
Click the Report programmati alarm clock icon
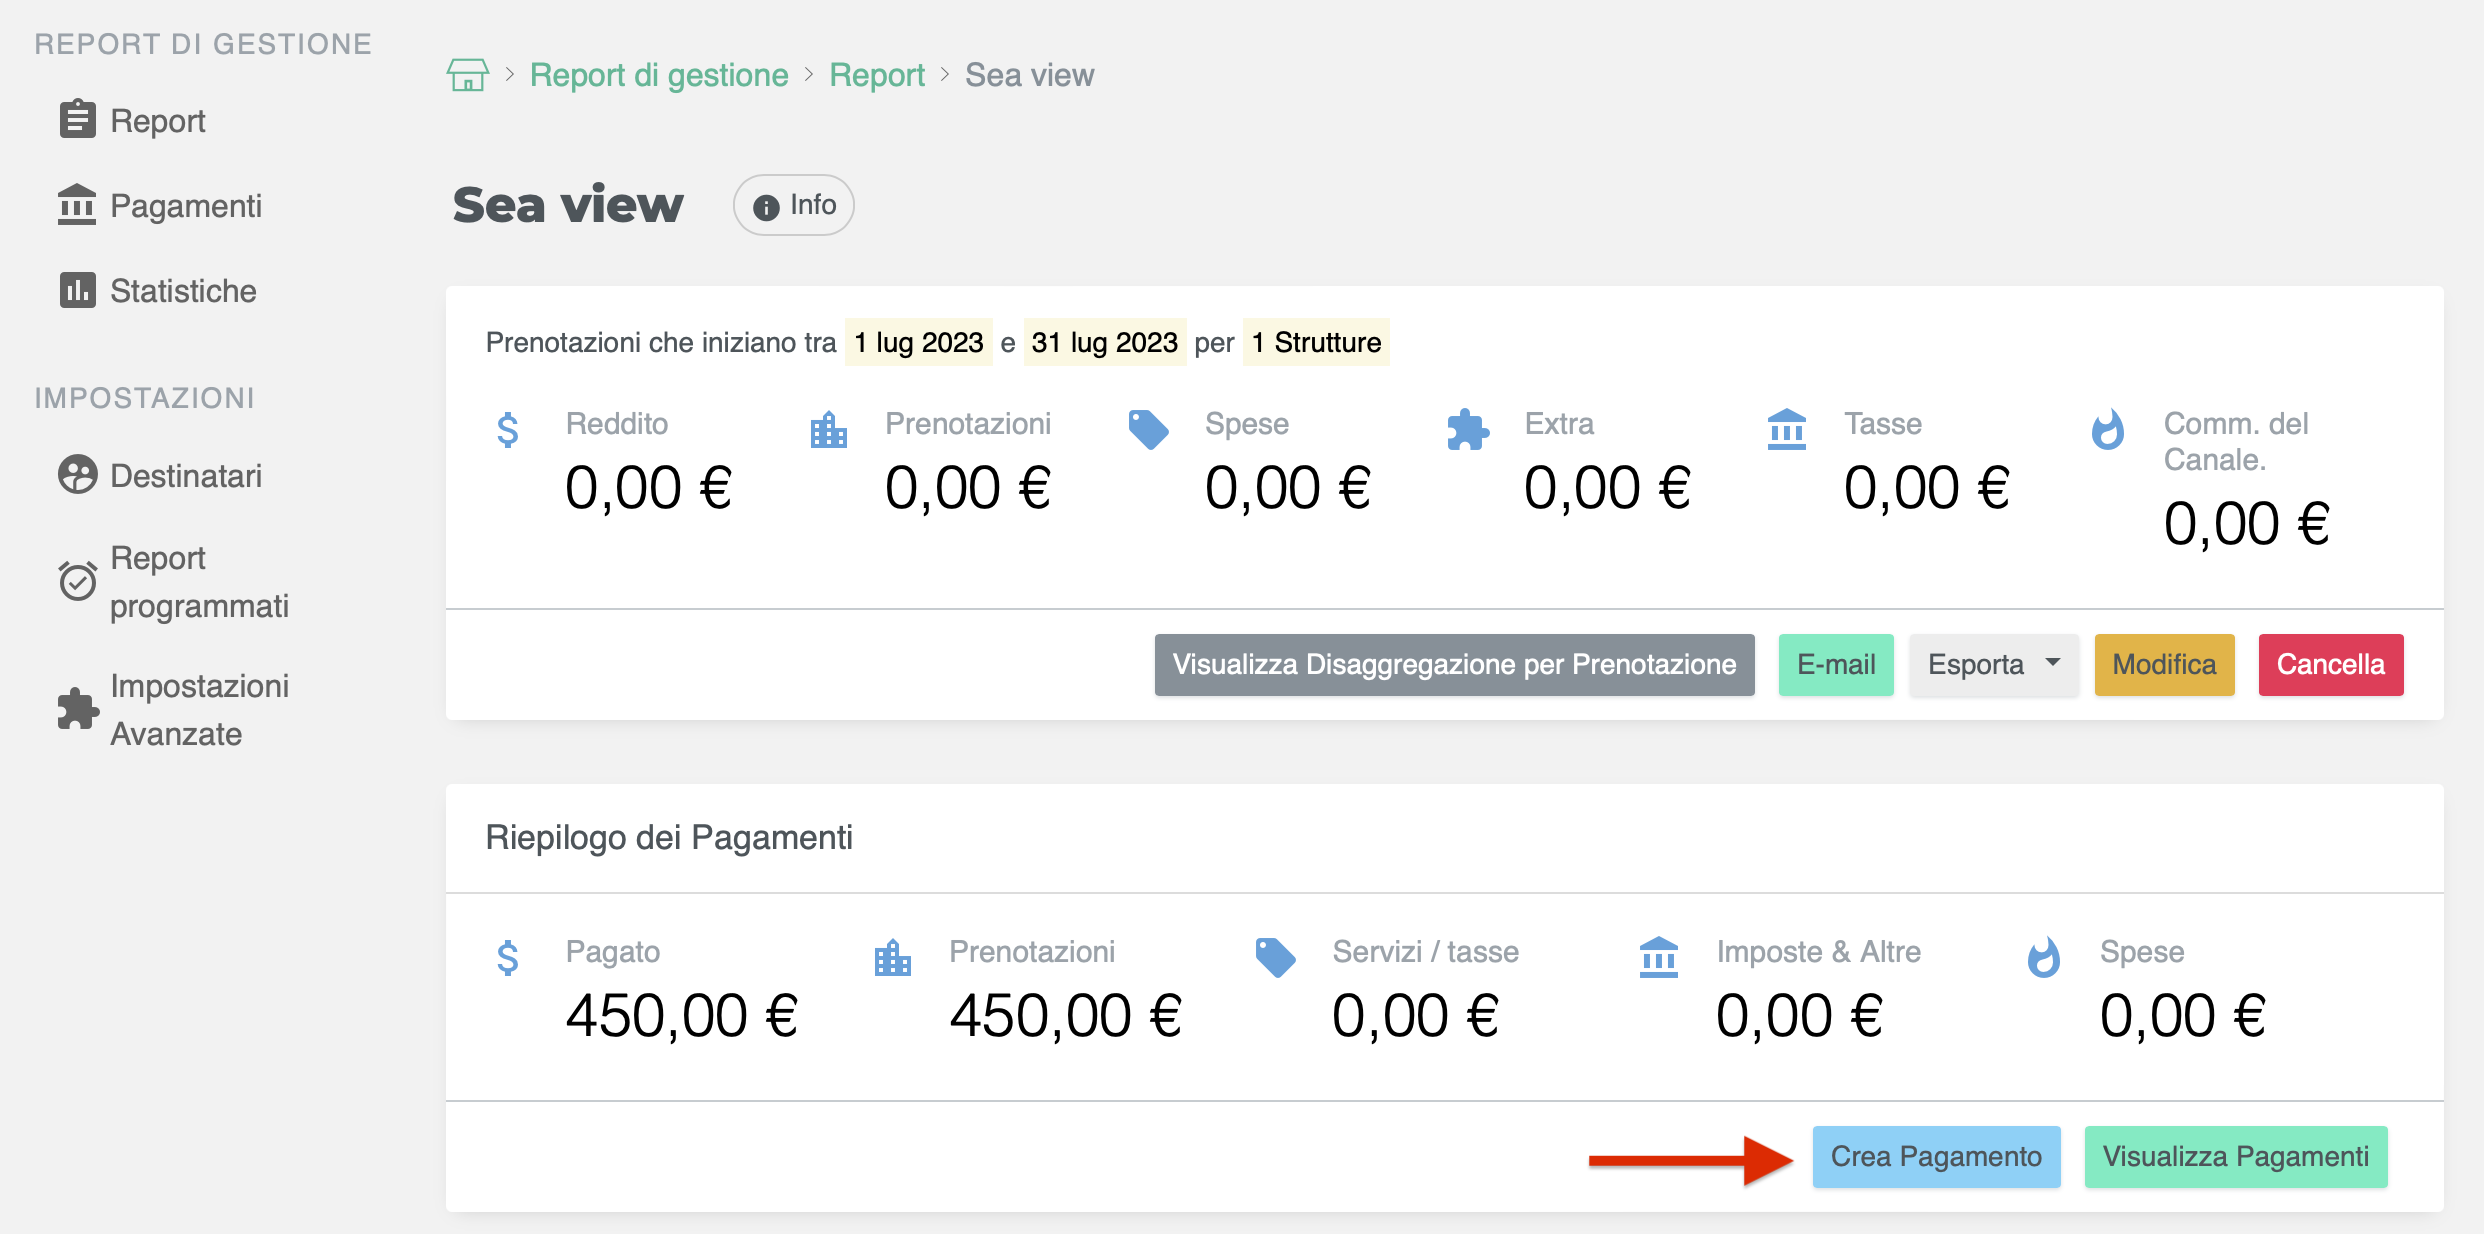(77, 581)
